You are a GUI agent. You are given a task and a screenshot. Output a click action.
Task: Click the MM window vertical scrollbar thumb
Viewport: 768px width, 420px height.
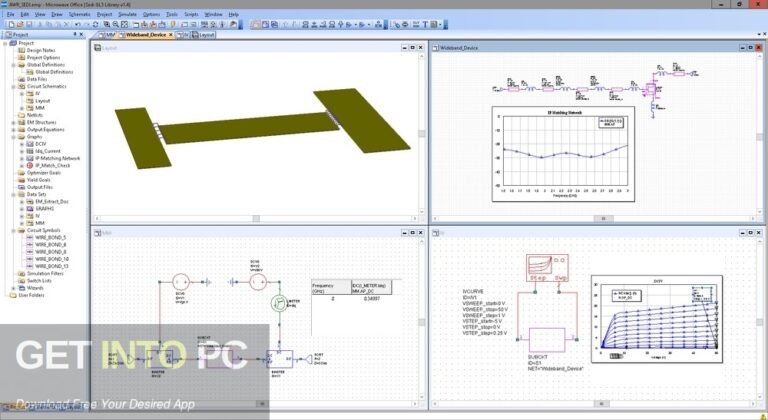click(421, 322)
